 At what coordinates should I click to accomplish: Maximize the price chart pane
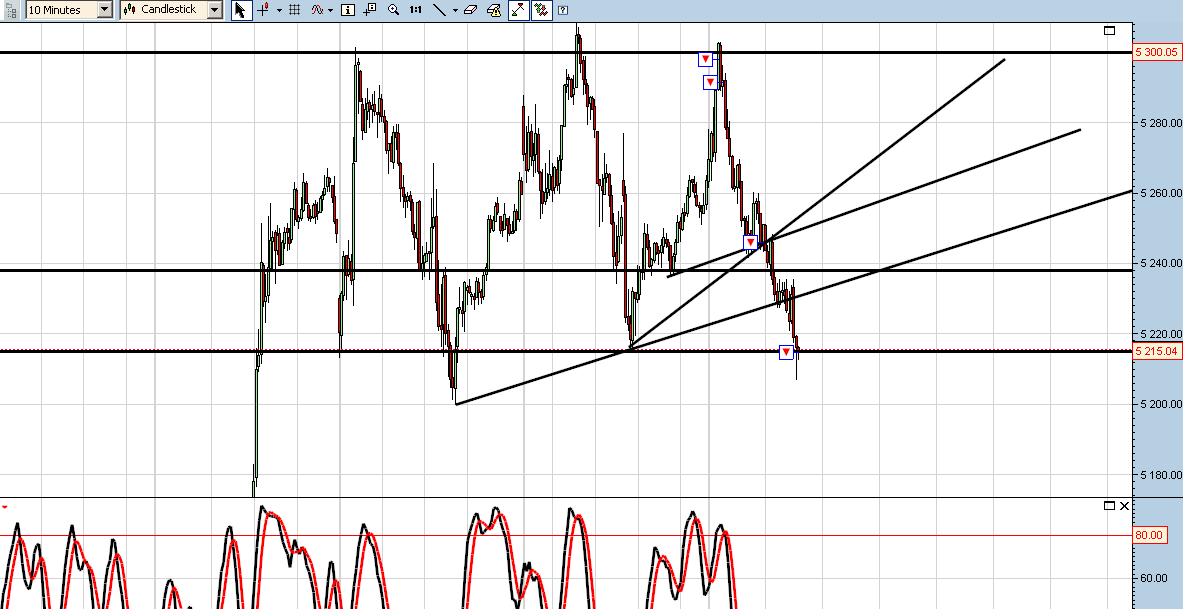[x=1109, y=30]
